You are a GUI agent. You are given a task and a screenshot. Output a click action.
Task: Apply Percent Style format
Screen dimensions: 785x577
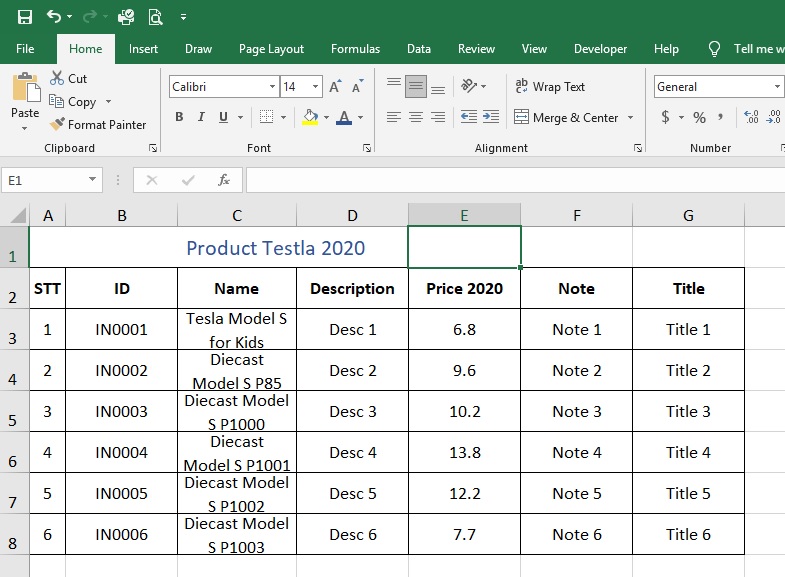[699, 117]
